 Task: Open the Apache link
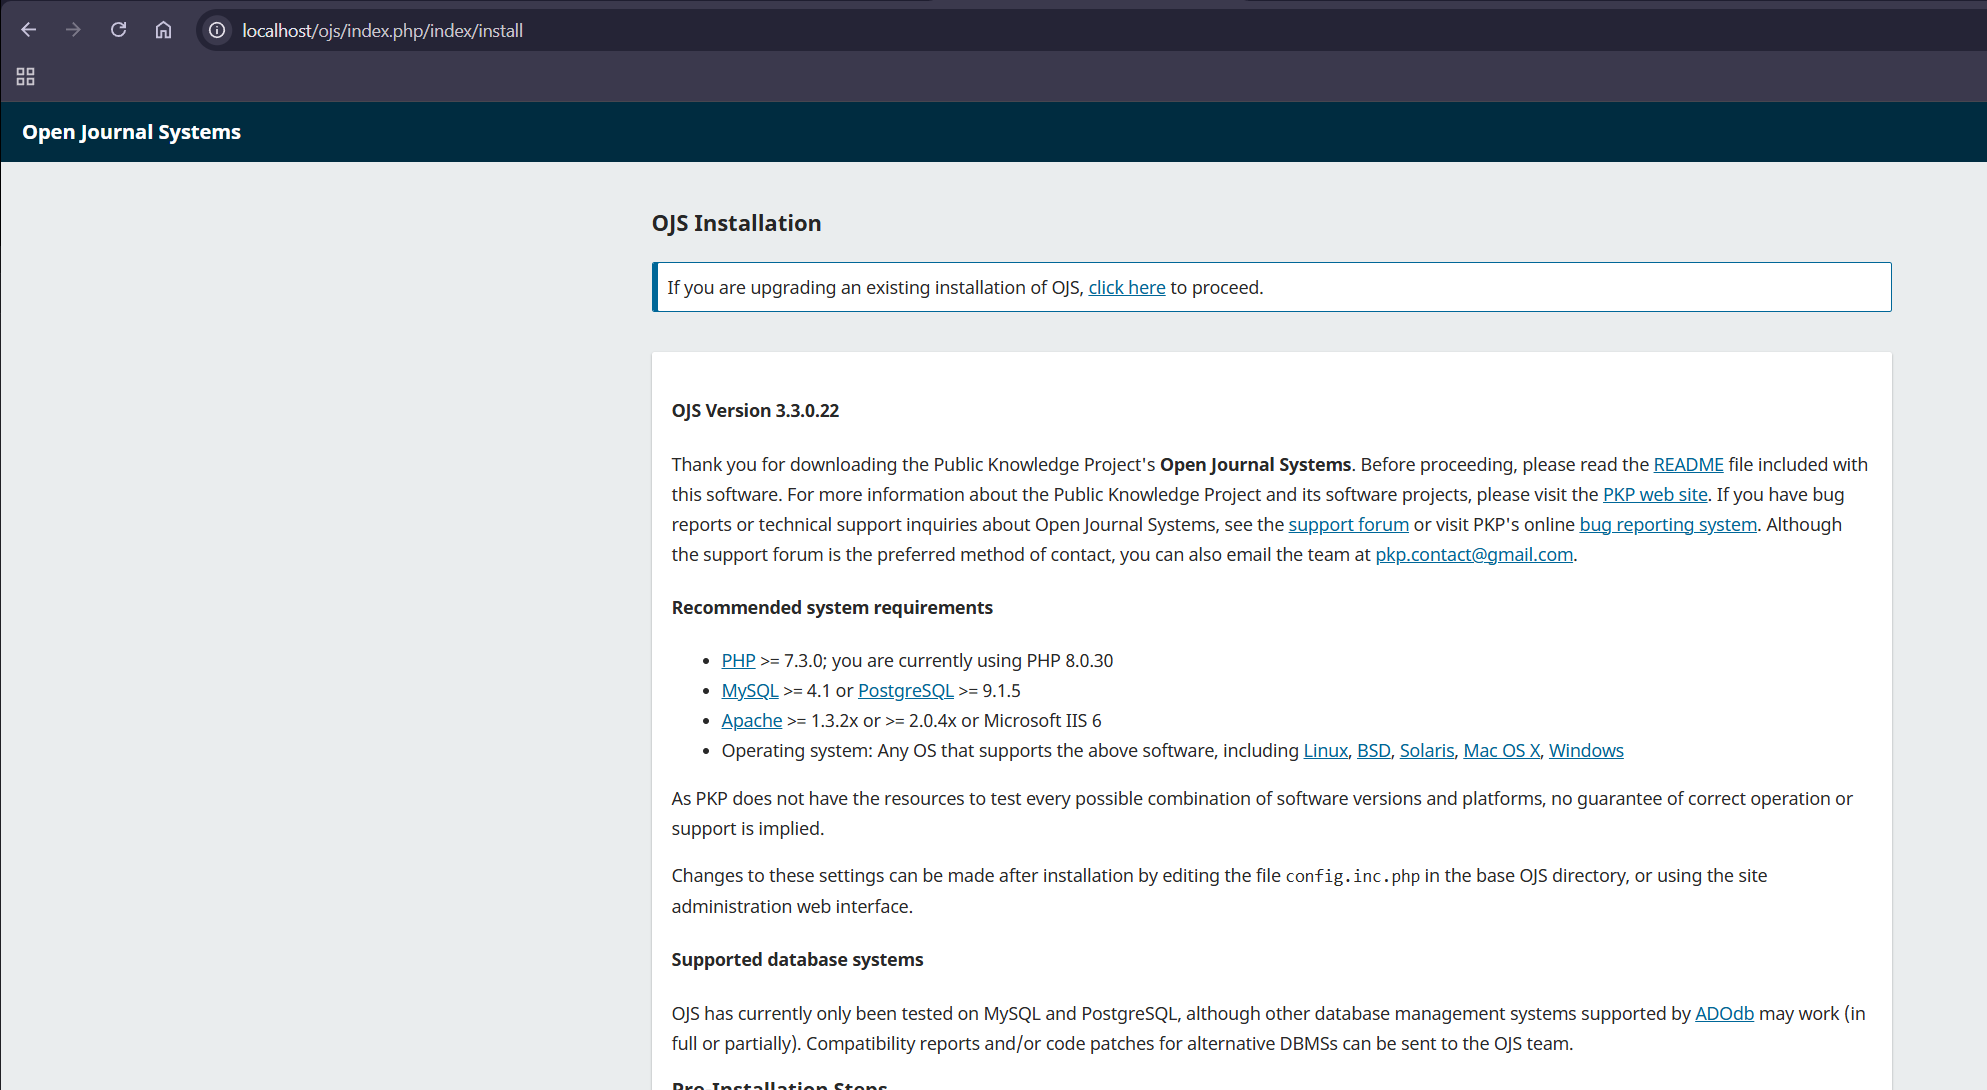[x=751, y=721]
